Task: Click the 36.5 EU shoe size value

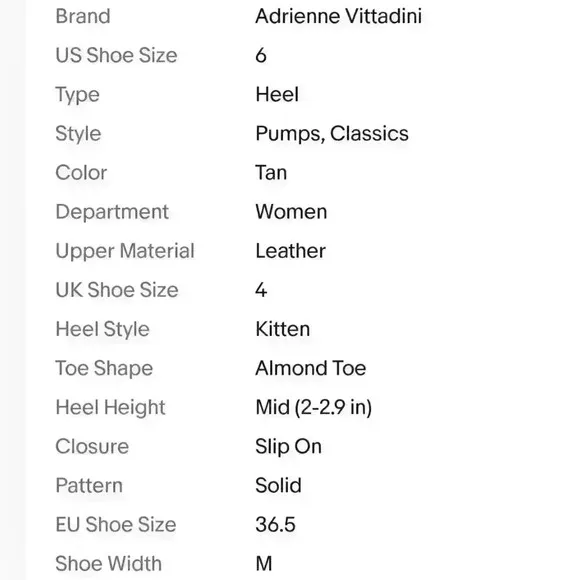Action: pyautogui.click(x=276, y=525)
